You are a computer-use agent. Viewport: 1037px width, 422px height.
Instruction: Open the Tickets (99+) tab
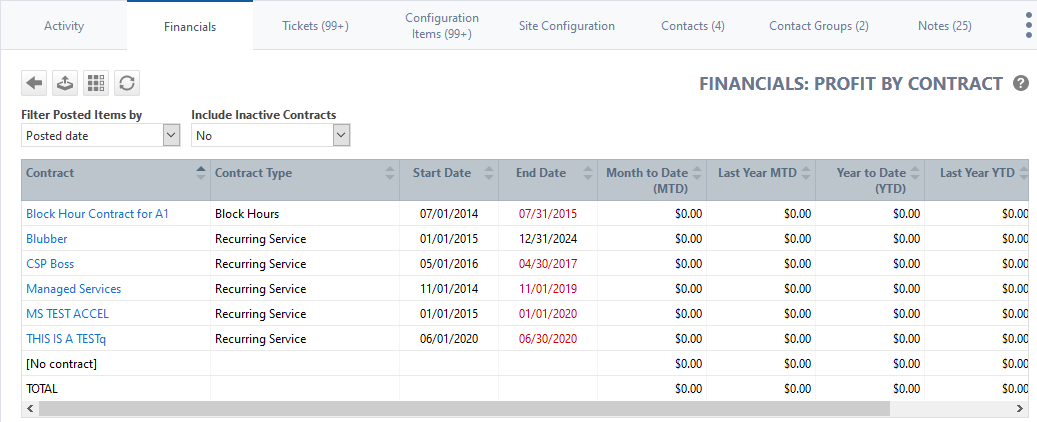point(315,26)
